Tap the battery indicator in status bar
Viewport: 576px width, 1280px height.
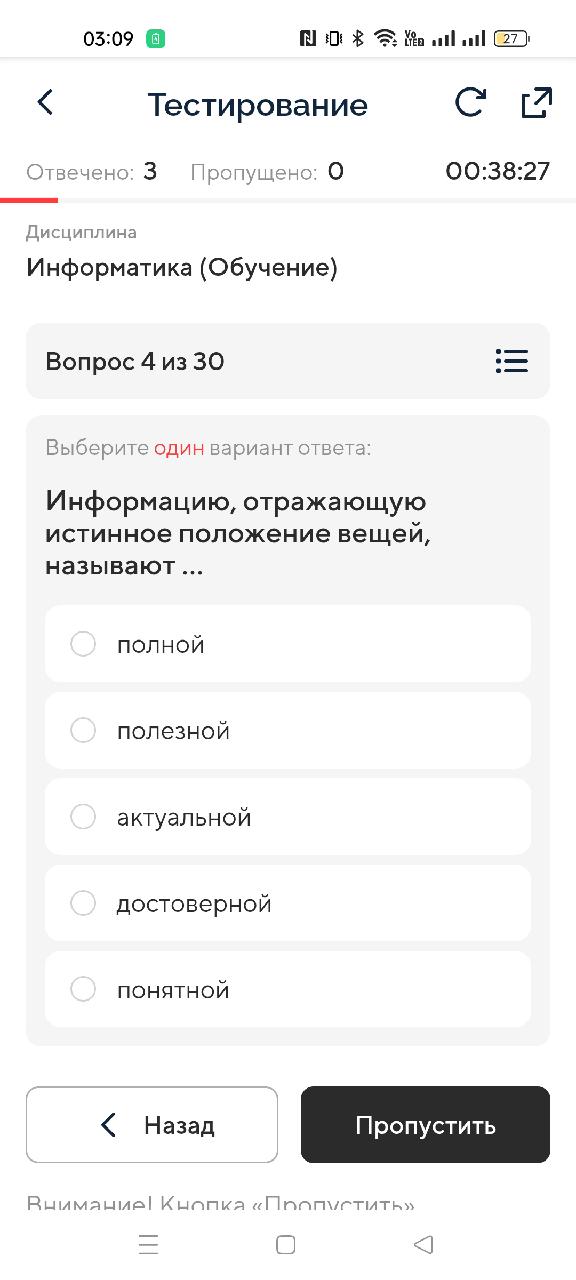click(x=512, y=39)
